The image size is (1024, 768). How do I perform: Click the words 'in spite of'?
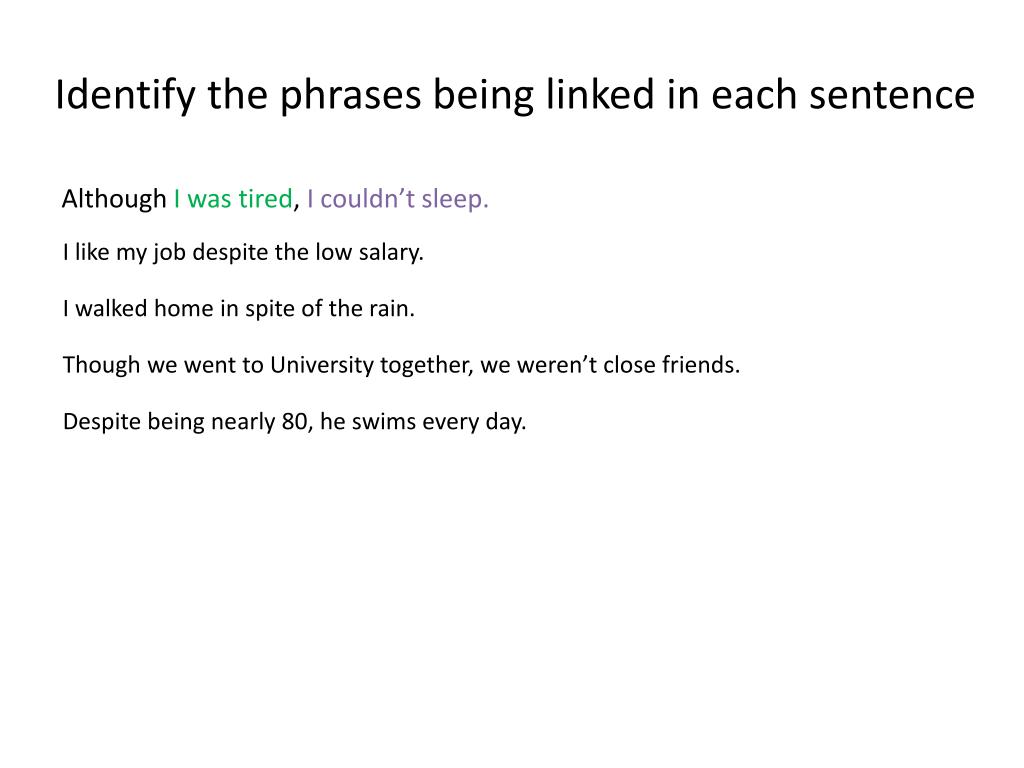(x=271, y=308)
